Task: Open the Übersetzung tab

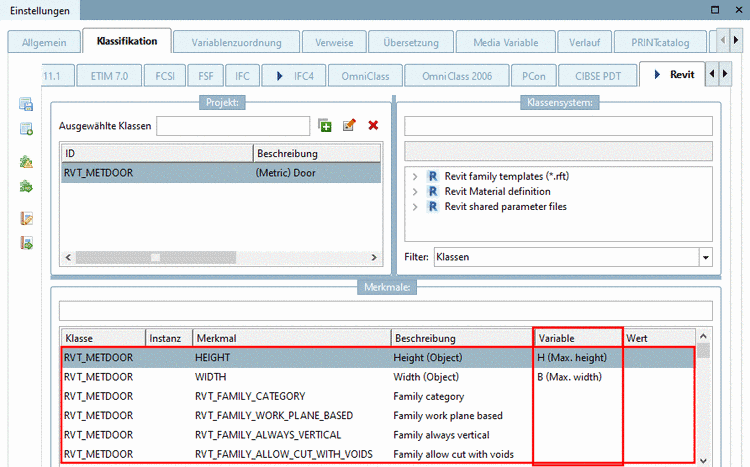Action: pyautogui.click(x=411, y=43)
